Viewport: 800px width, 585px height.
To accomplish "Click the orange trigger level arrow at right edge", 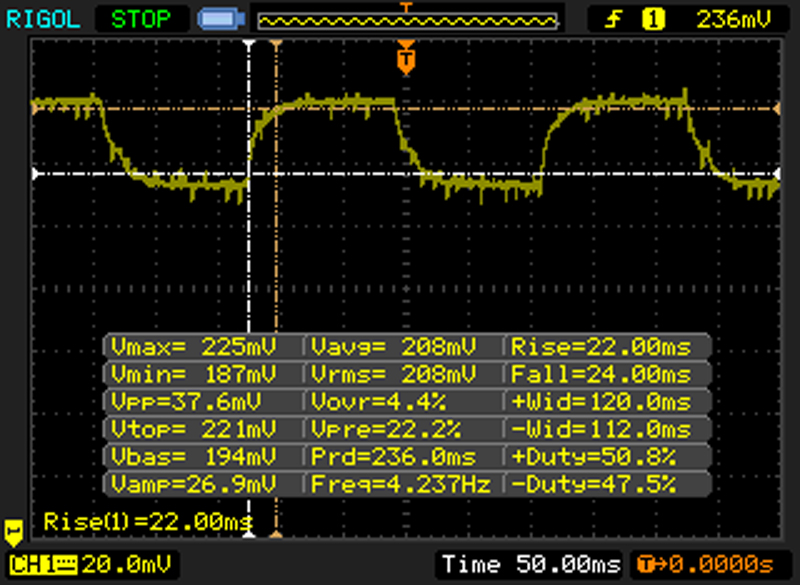I will click(x=777, y=109).
